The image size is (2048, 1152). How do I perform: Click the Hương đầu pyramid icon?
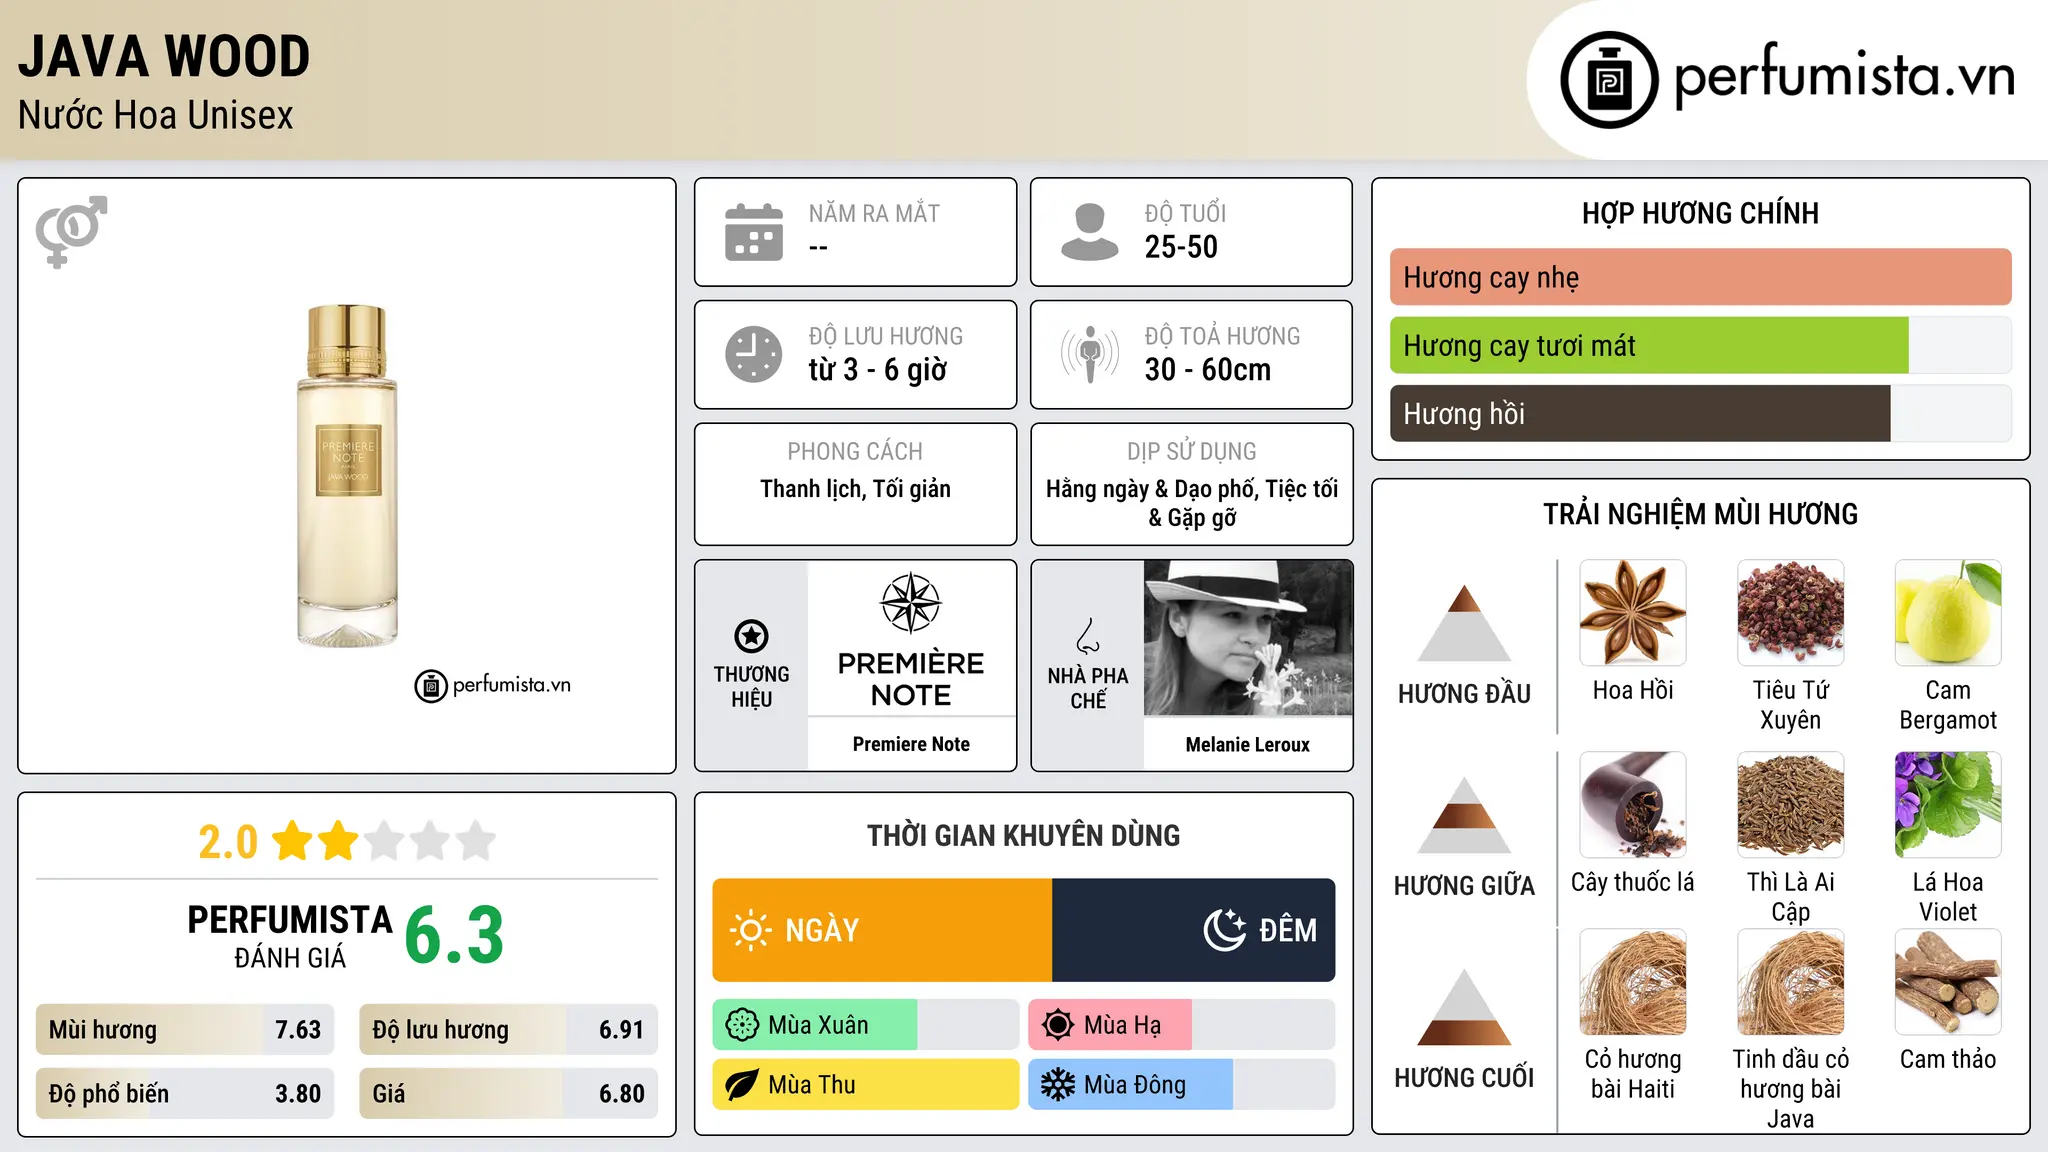coord(1465,623)
